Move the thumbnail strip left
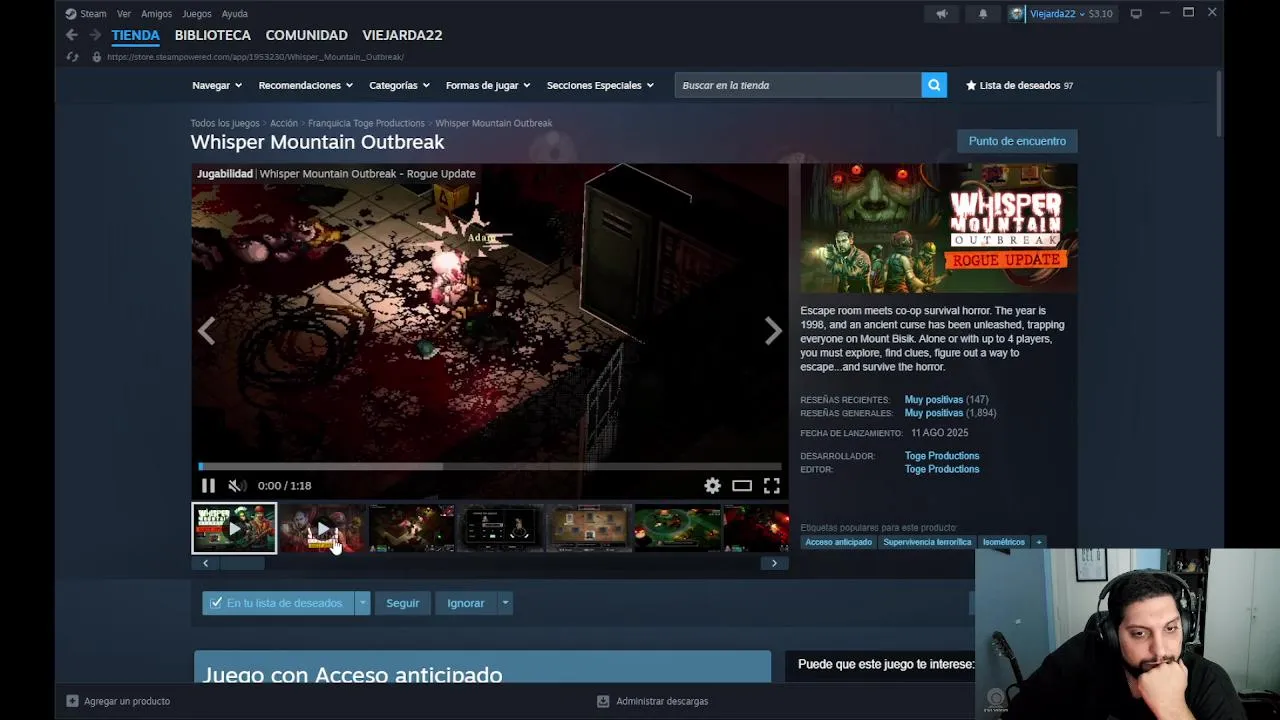This screenshot has height=720, width=1280. [x=205, y=563]
